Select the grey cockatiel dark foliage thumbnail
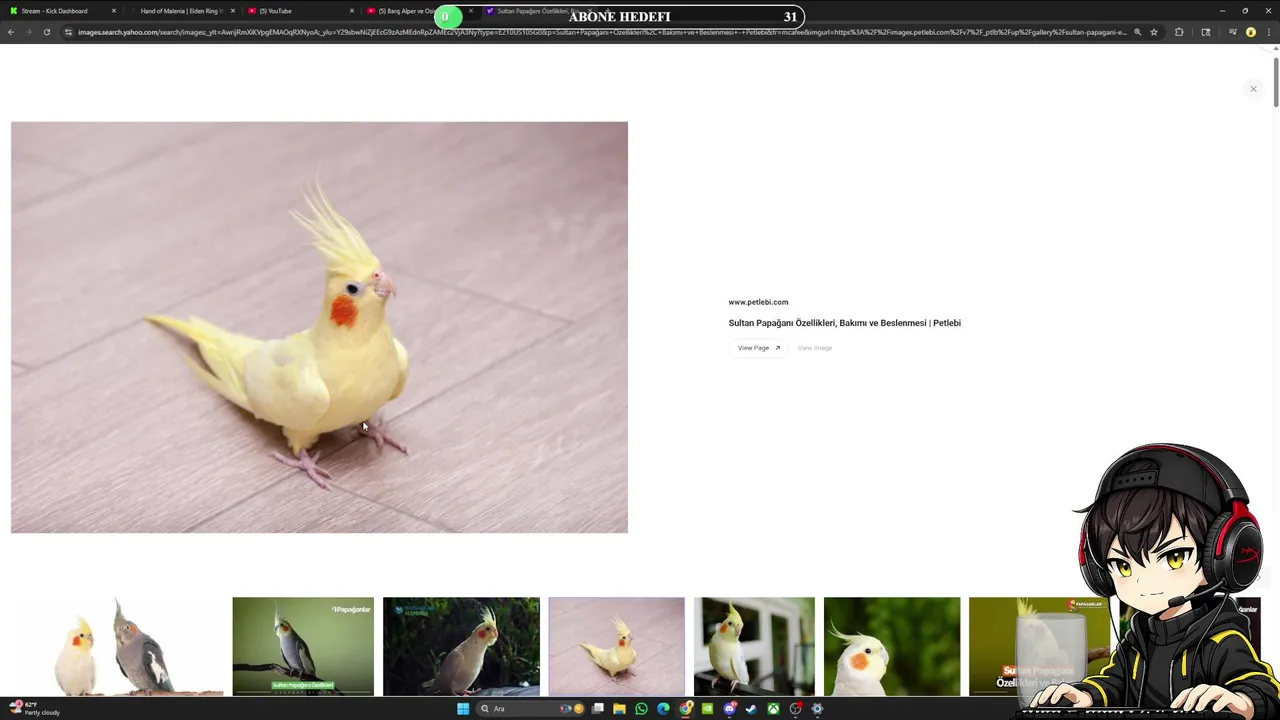Viewport: 1280px width, 720px height. pos(461,646)
